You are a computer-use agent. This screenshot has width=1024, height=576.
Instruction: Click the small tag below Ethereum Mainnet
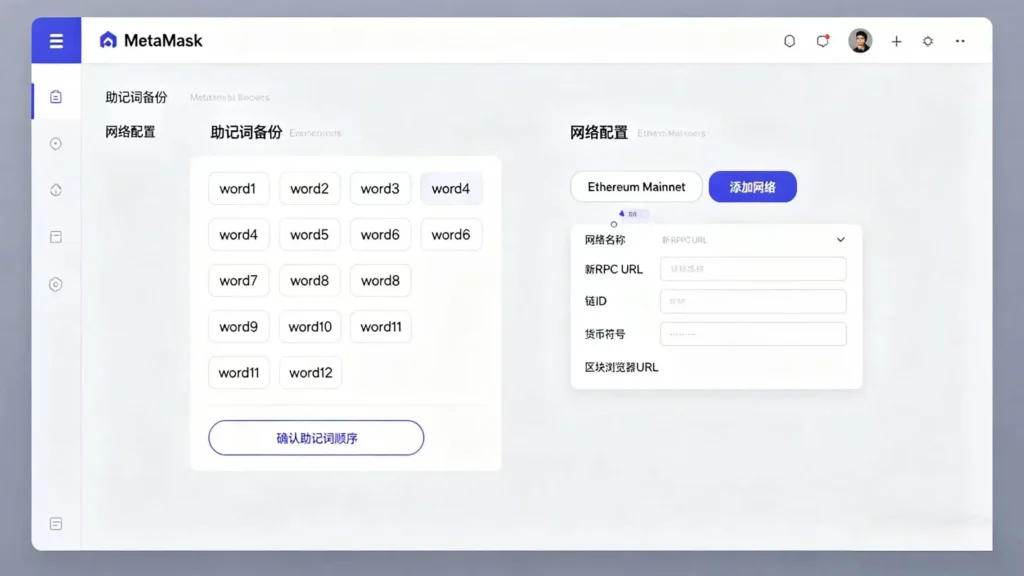[632, 214]
